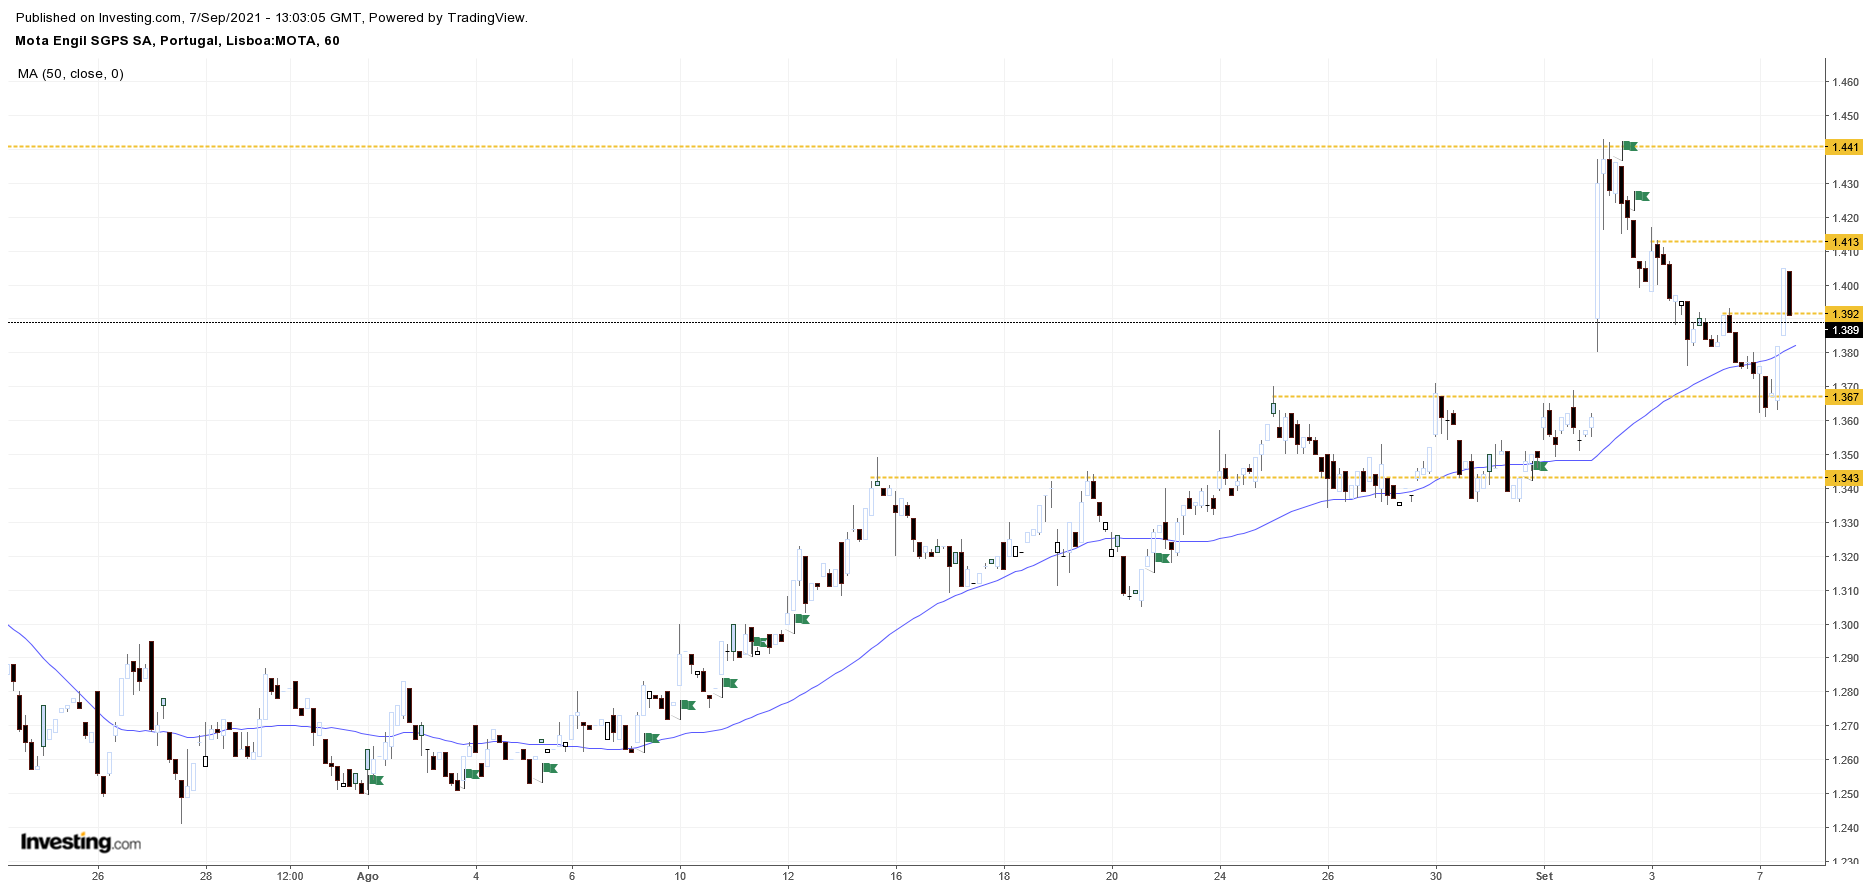Click the 1.310 price axis value

tap(1845, 592)
